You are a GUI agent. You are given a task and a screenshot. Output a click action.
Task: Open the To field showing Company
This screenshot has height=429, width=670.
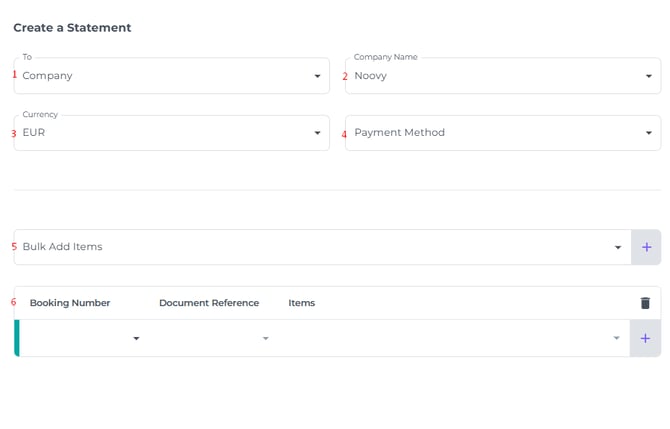pyautogui.click(x=160, y=76)
